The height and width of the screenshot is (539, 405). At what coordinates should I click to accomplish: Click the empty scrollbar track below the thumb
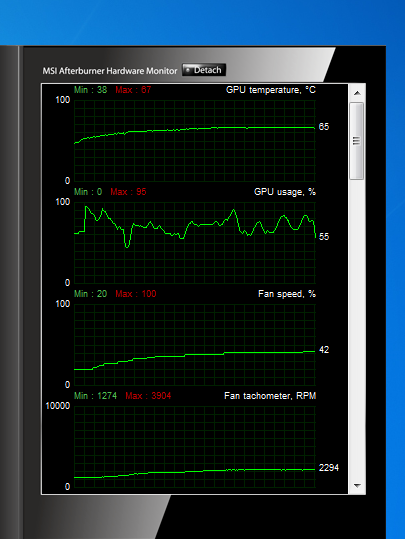click(357, 328)
